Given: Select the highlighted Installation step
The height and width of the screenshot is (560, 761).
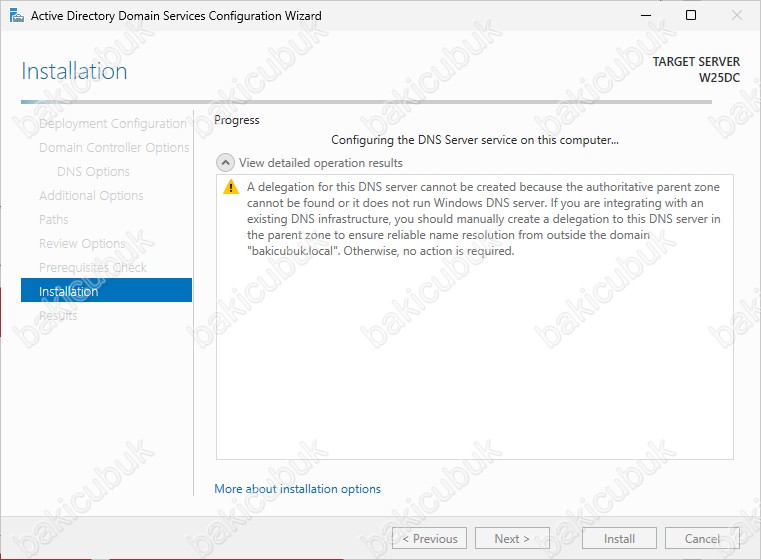Looking at the screenshot, I should pyautogui.click(x=106, y=290).
